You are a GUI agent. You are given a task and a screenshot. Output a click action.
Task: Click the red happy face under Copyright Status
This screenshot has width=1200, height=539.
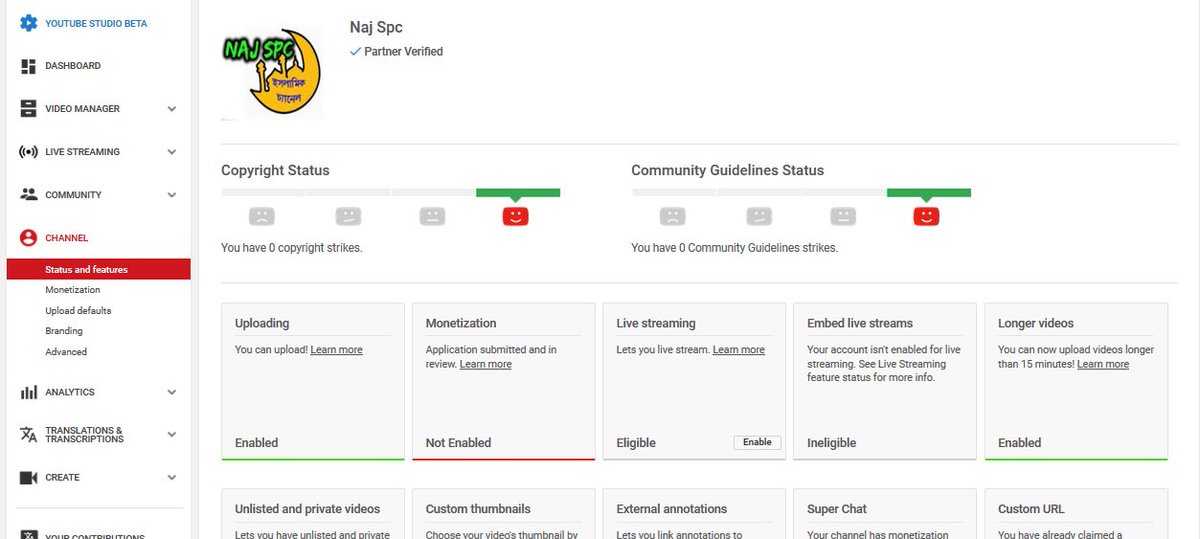515,215
